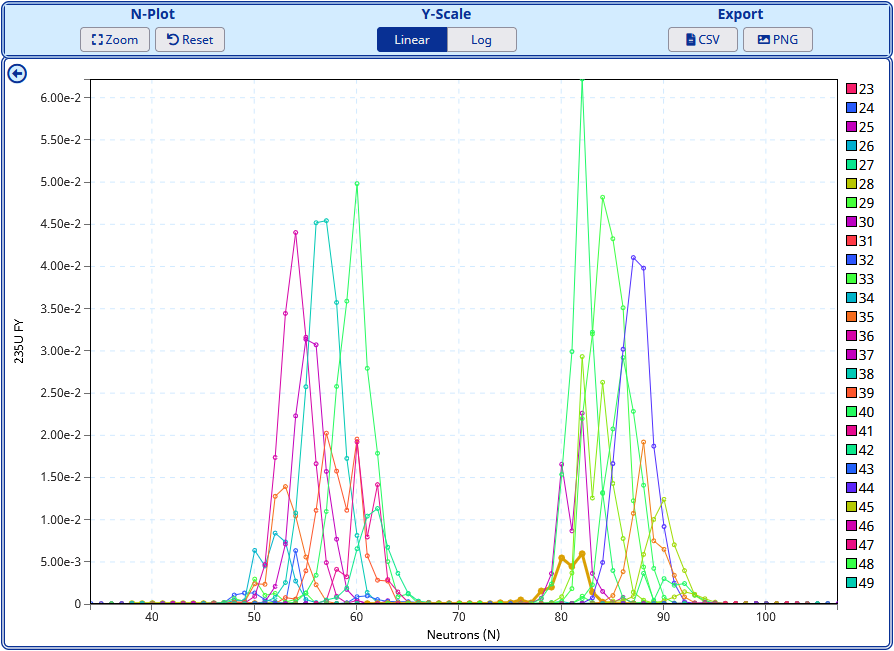Export the plot as PNG

778,40
